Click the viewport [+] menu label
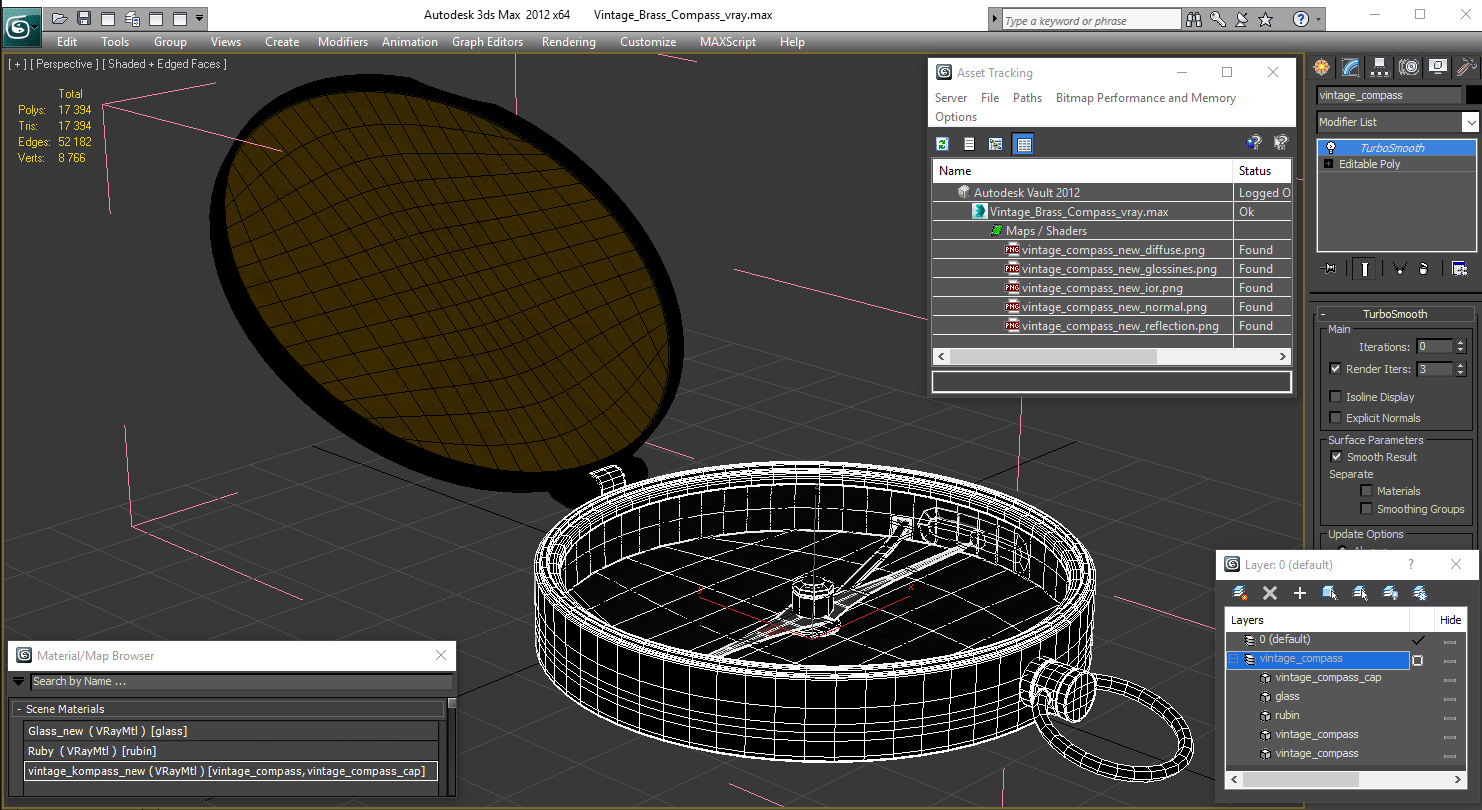Viewport: 1482px width, 810px height. tap(18, 64)
